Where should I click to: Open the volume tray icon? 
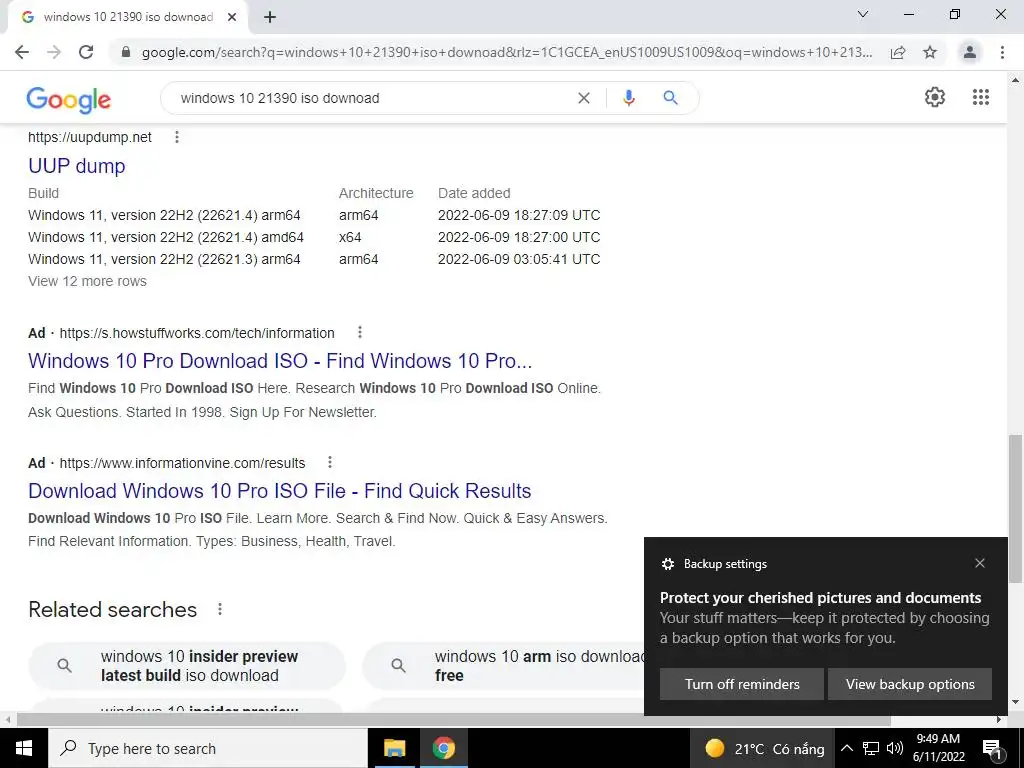point(895,748)
